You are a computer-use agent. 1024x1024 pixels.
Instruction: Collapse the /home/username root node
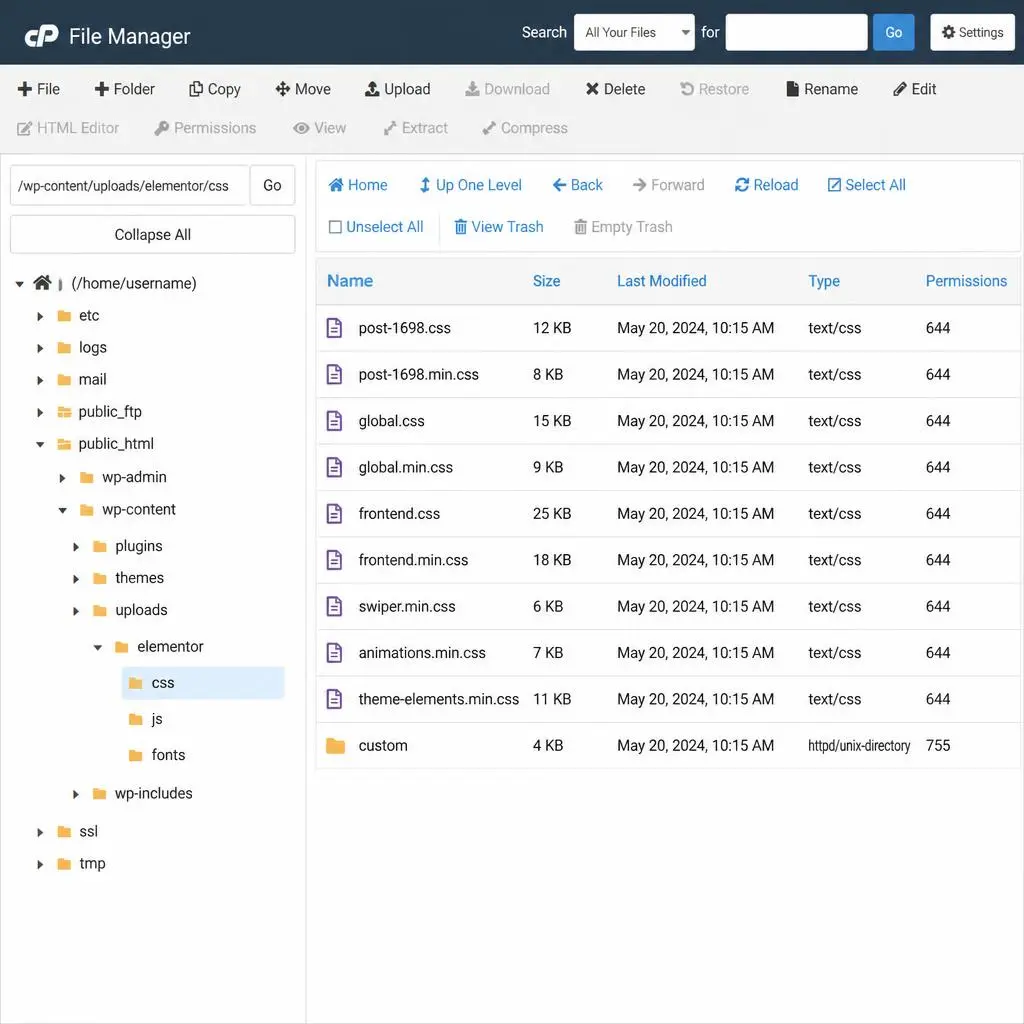(20, 283)
